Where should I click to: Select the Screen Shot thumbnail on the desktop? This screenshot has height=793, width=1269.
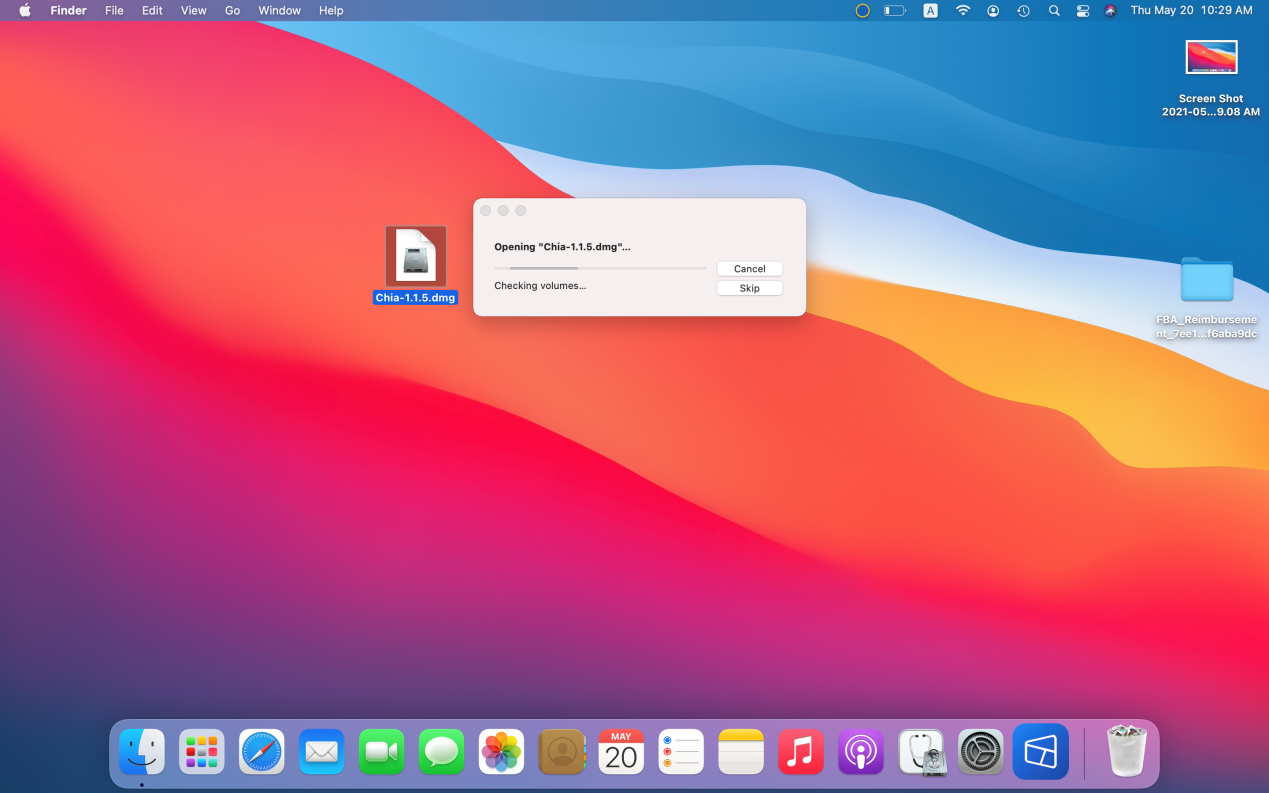[x=1211, y=58]
